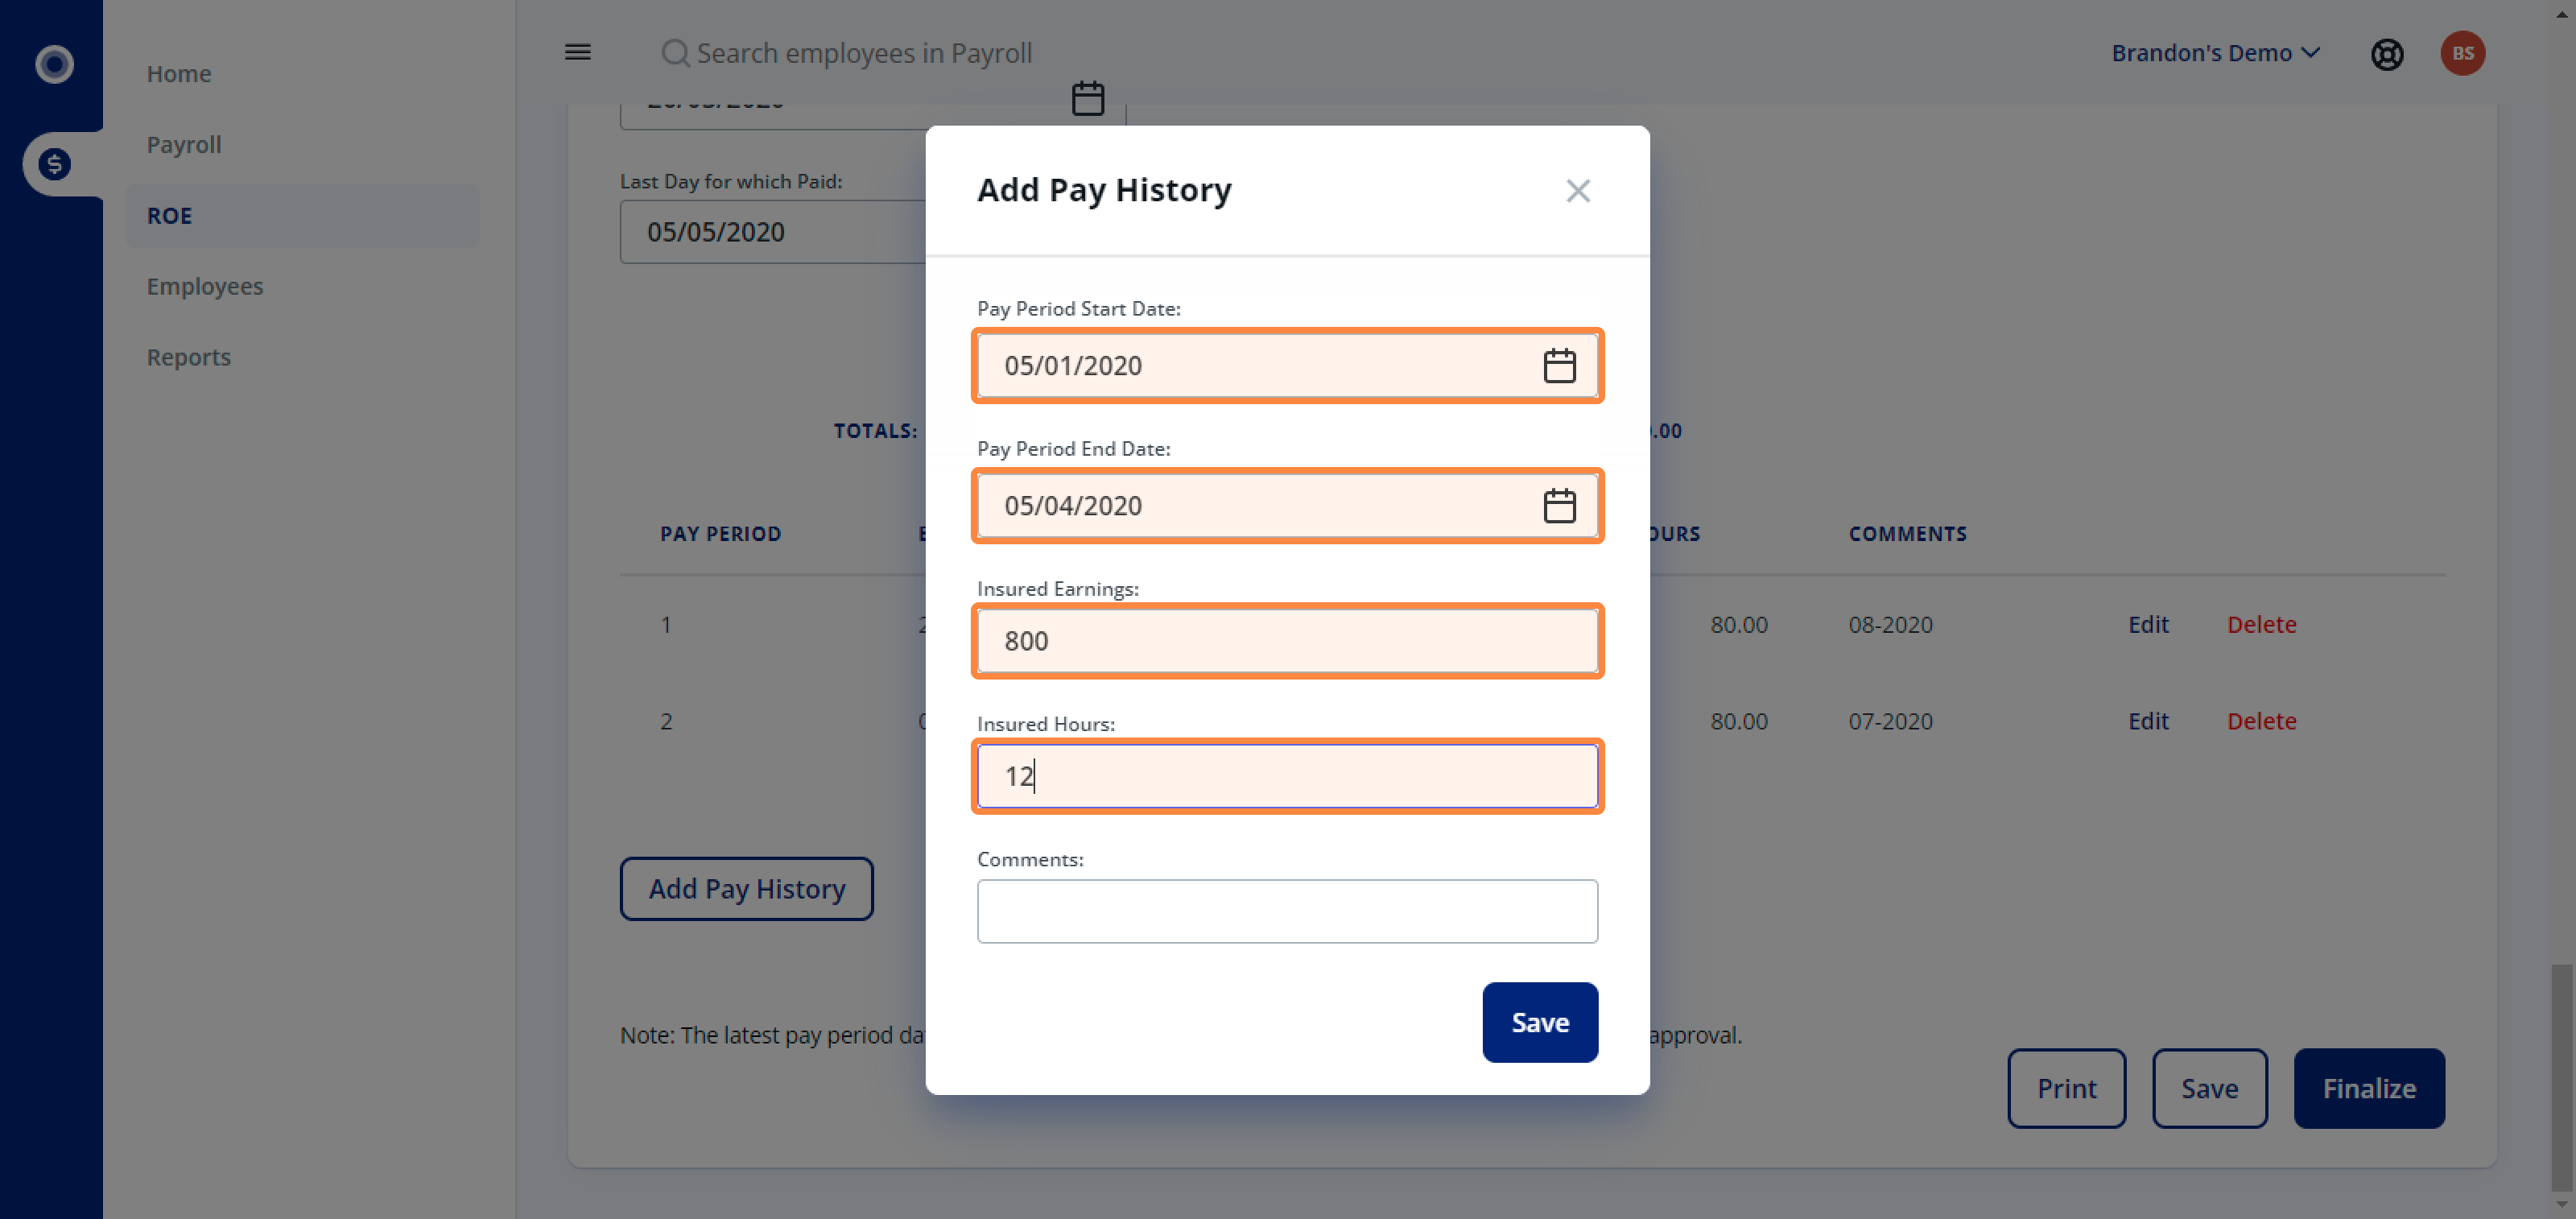2576x1219 pixels.
Task: Open calendar for Pay Period End Date
Action: coord(1558,506)
